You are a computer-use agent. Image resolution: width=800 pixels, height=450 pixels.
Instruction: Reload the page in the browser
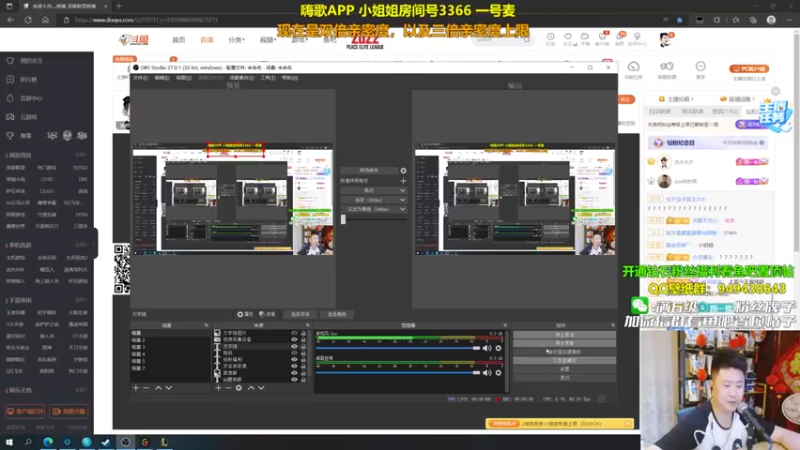pyautogui.click(x=28, y=20)
